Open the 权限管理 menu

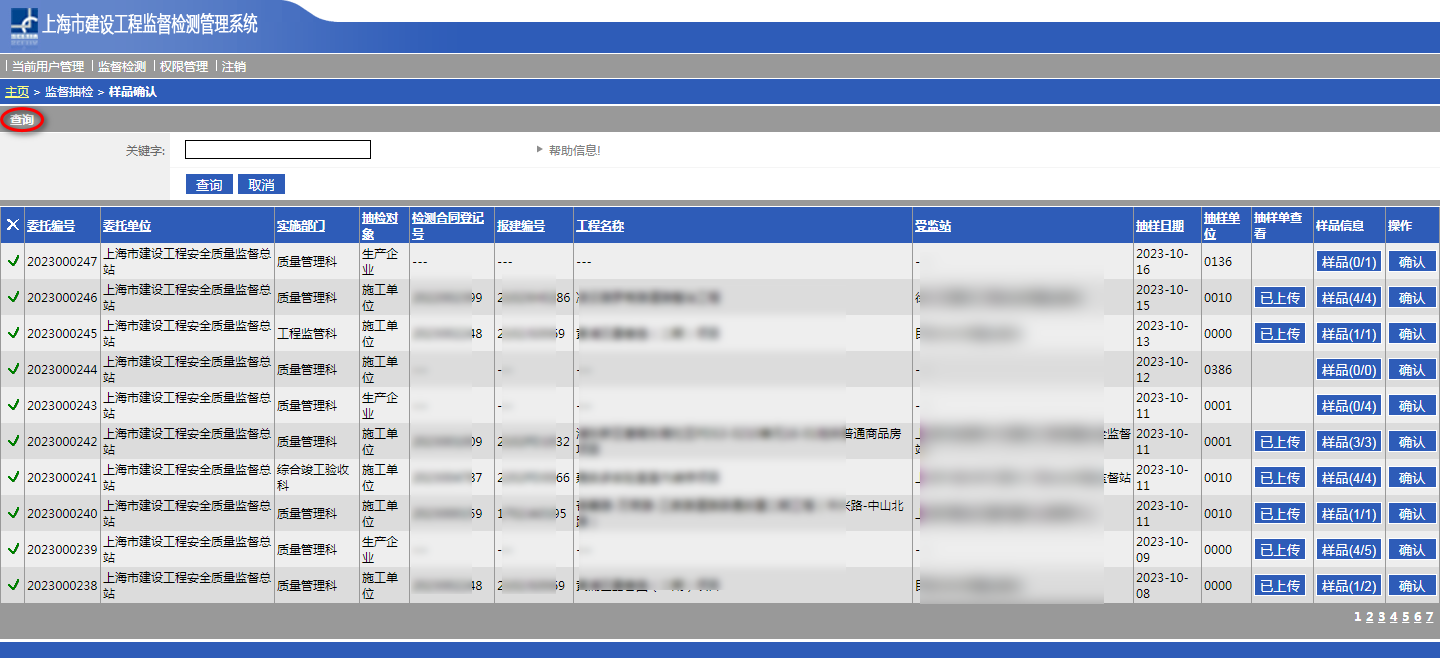click(x=184, y=67)
